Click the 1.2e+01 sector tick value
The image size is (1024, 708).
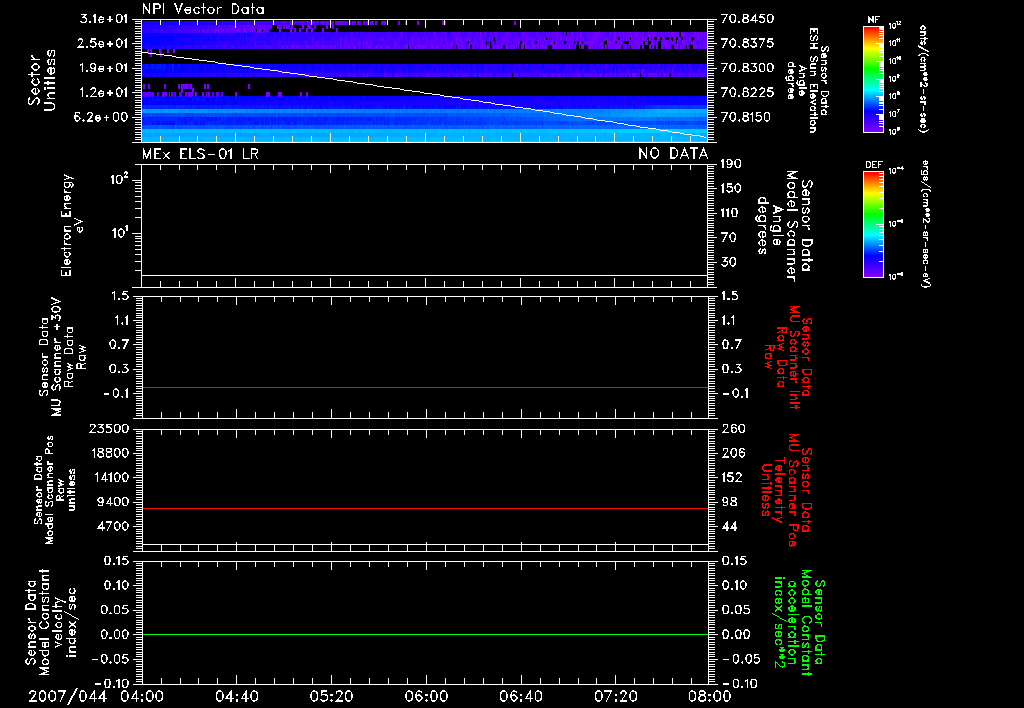point(104,93)
